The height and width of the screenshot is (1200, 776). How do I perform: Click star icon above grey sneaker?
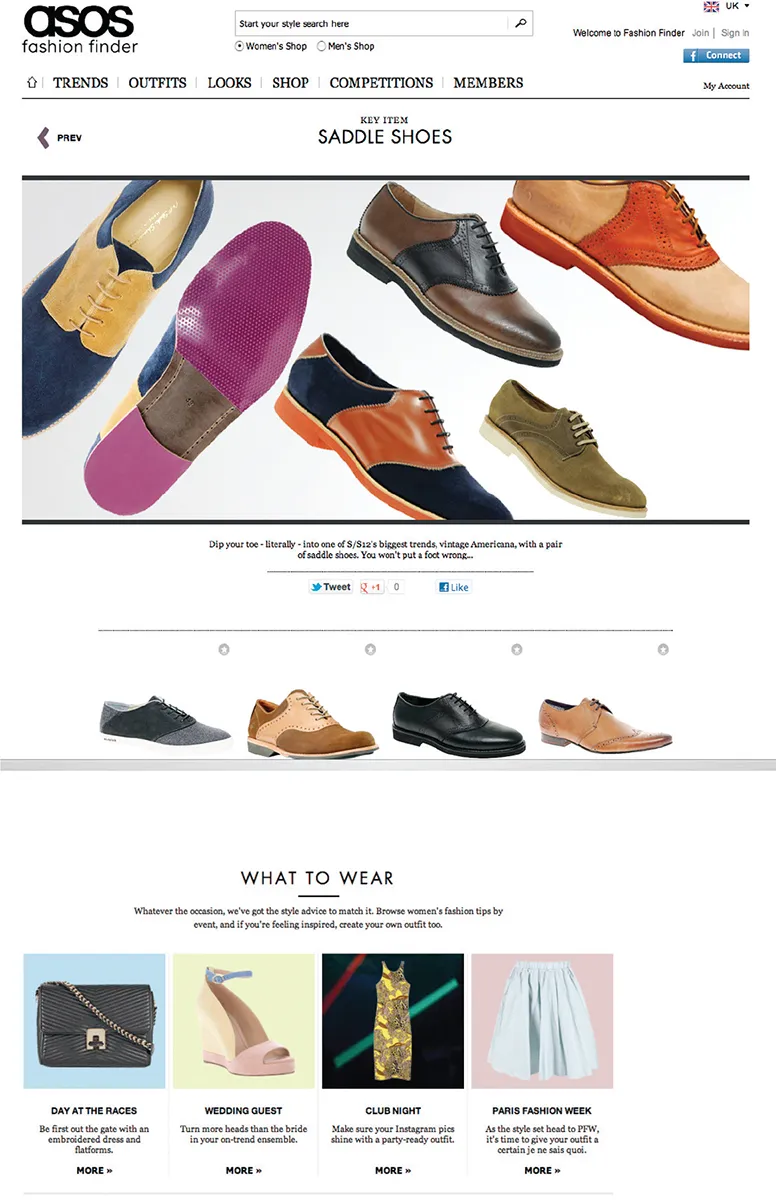point(224,650)
